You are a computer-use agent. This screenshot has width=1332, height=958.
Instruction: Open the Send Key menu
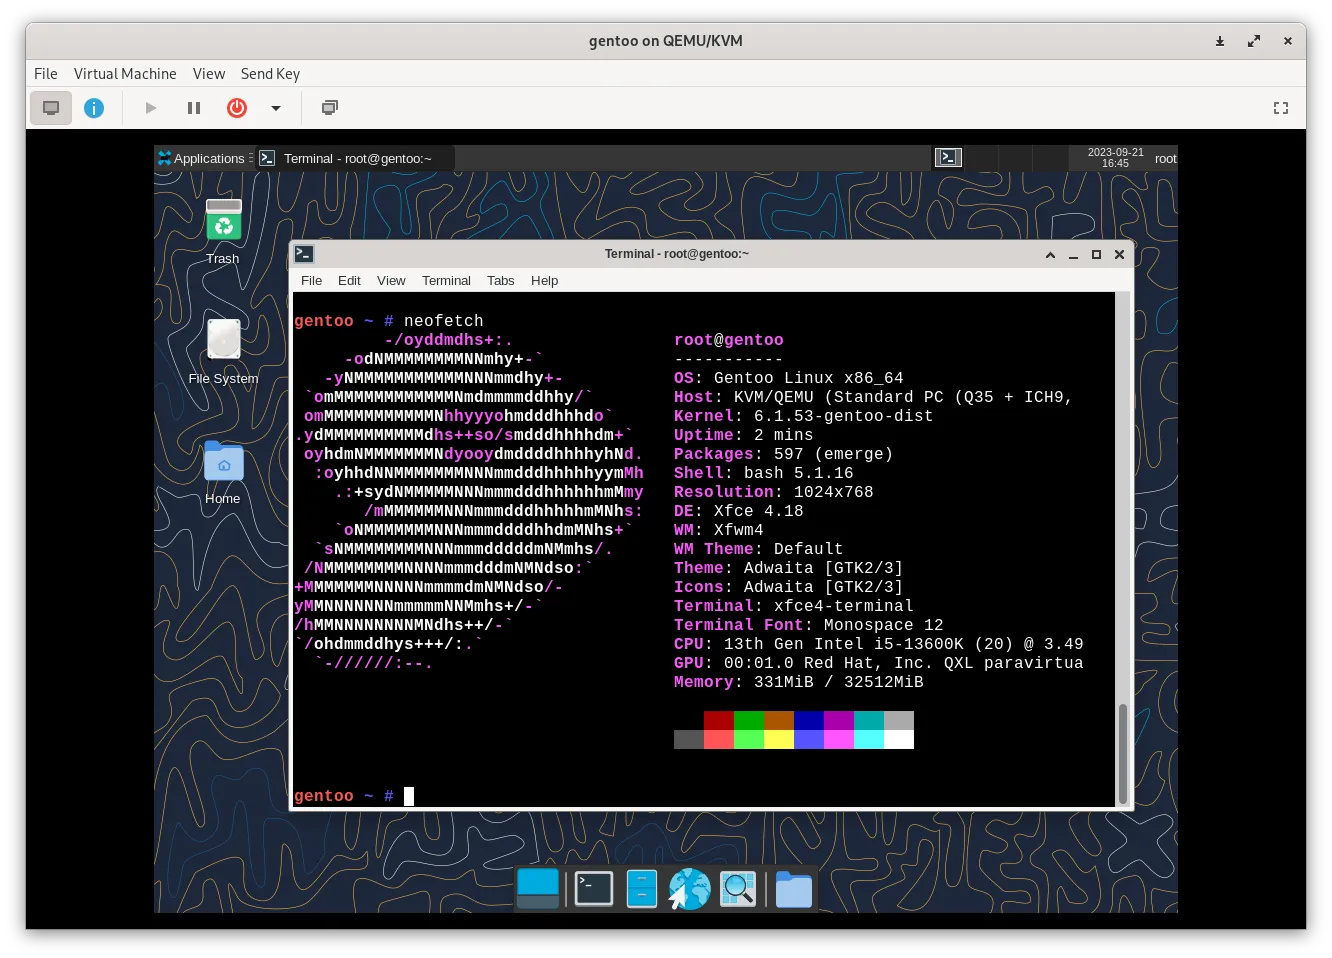click(270, 73)
